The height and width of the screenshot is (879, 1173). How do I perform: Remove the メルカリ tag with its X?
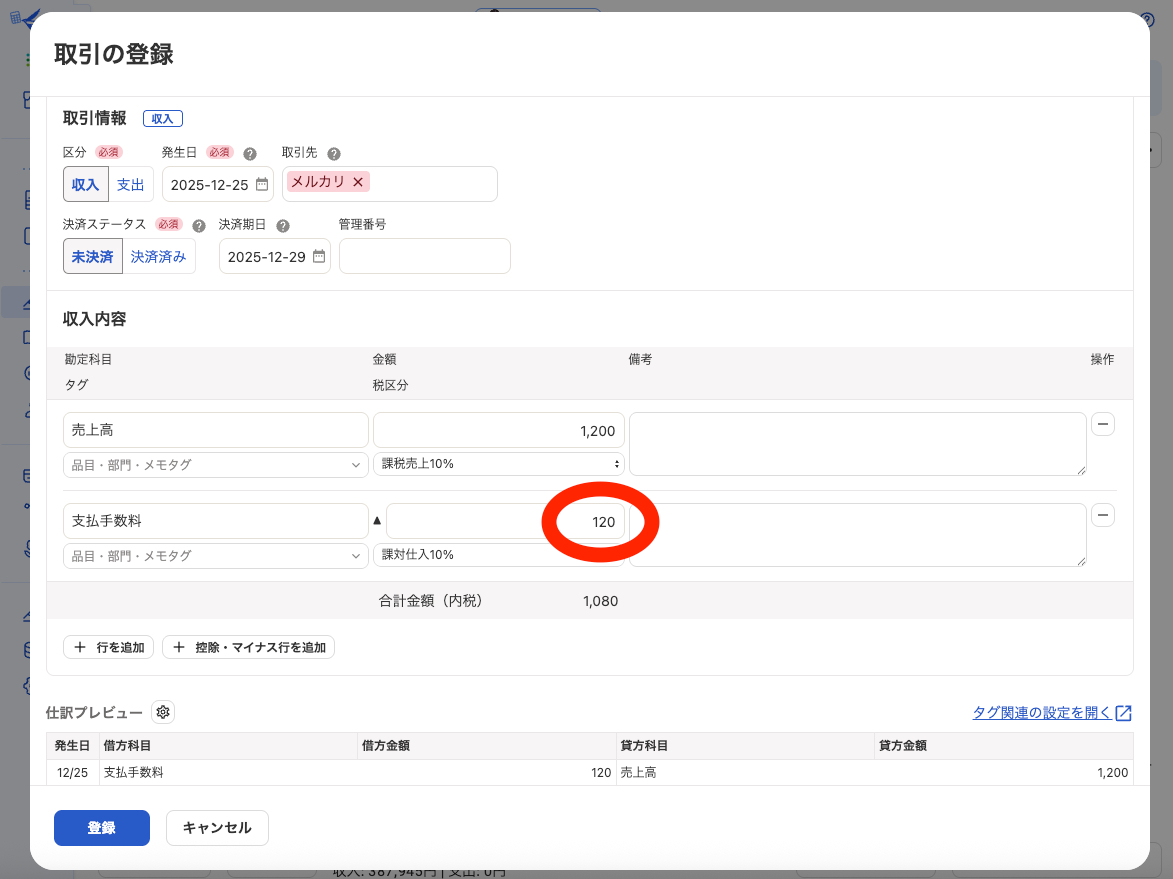(358, 182)
